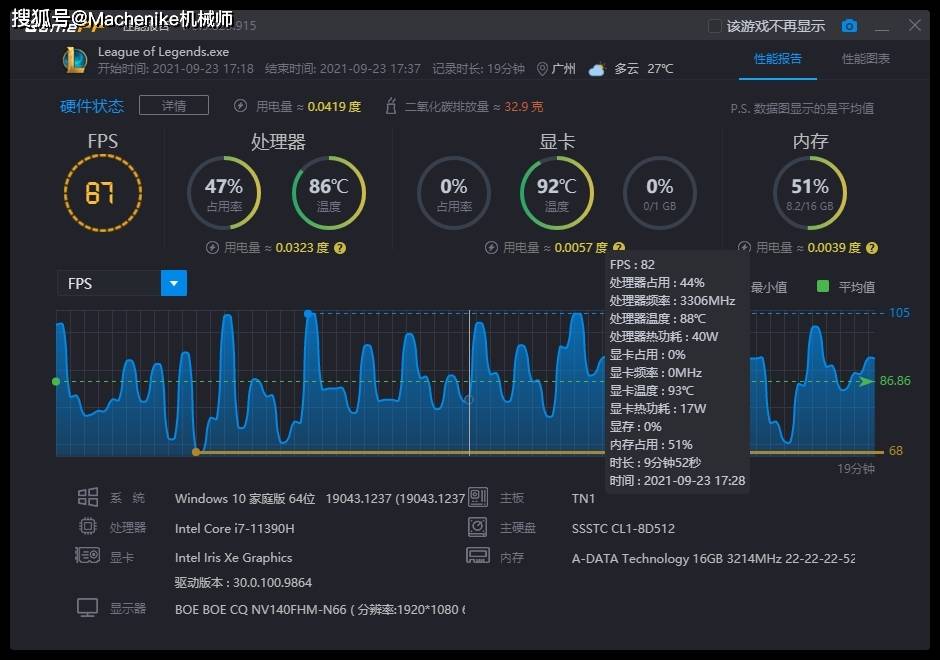Click the A-DATA Technology 16GB memory text
This screenshot has height=660, width=940.
point(713,559)
